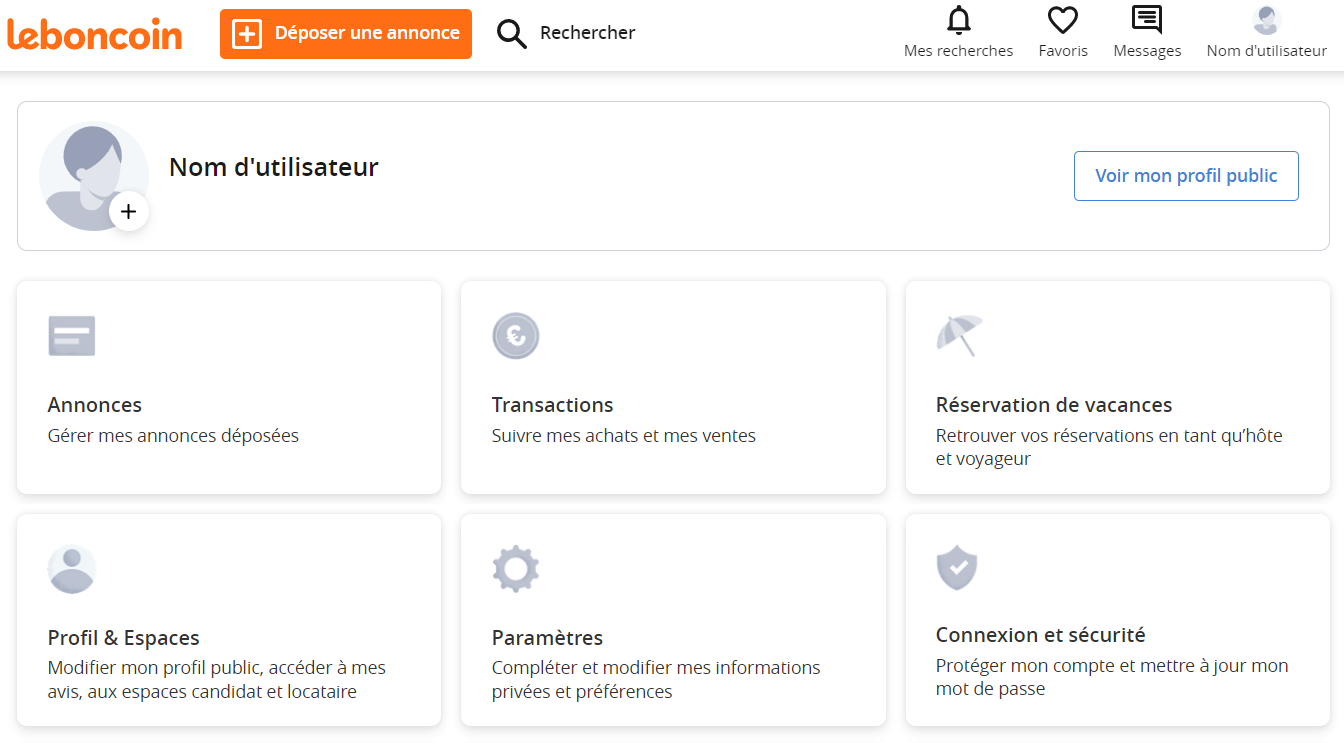
Task: Open Voir mon profil public
Action: pyautogui.click(x=1186, y=175)
